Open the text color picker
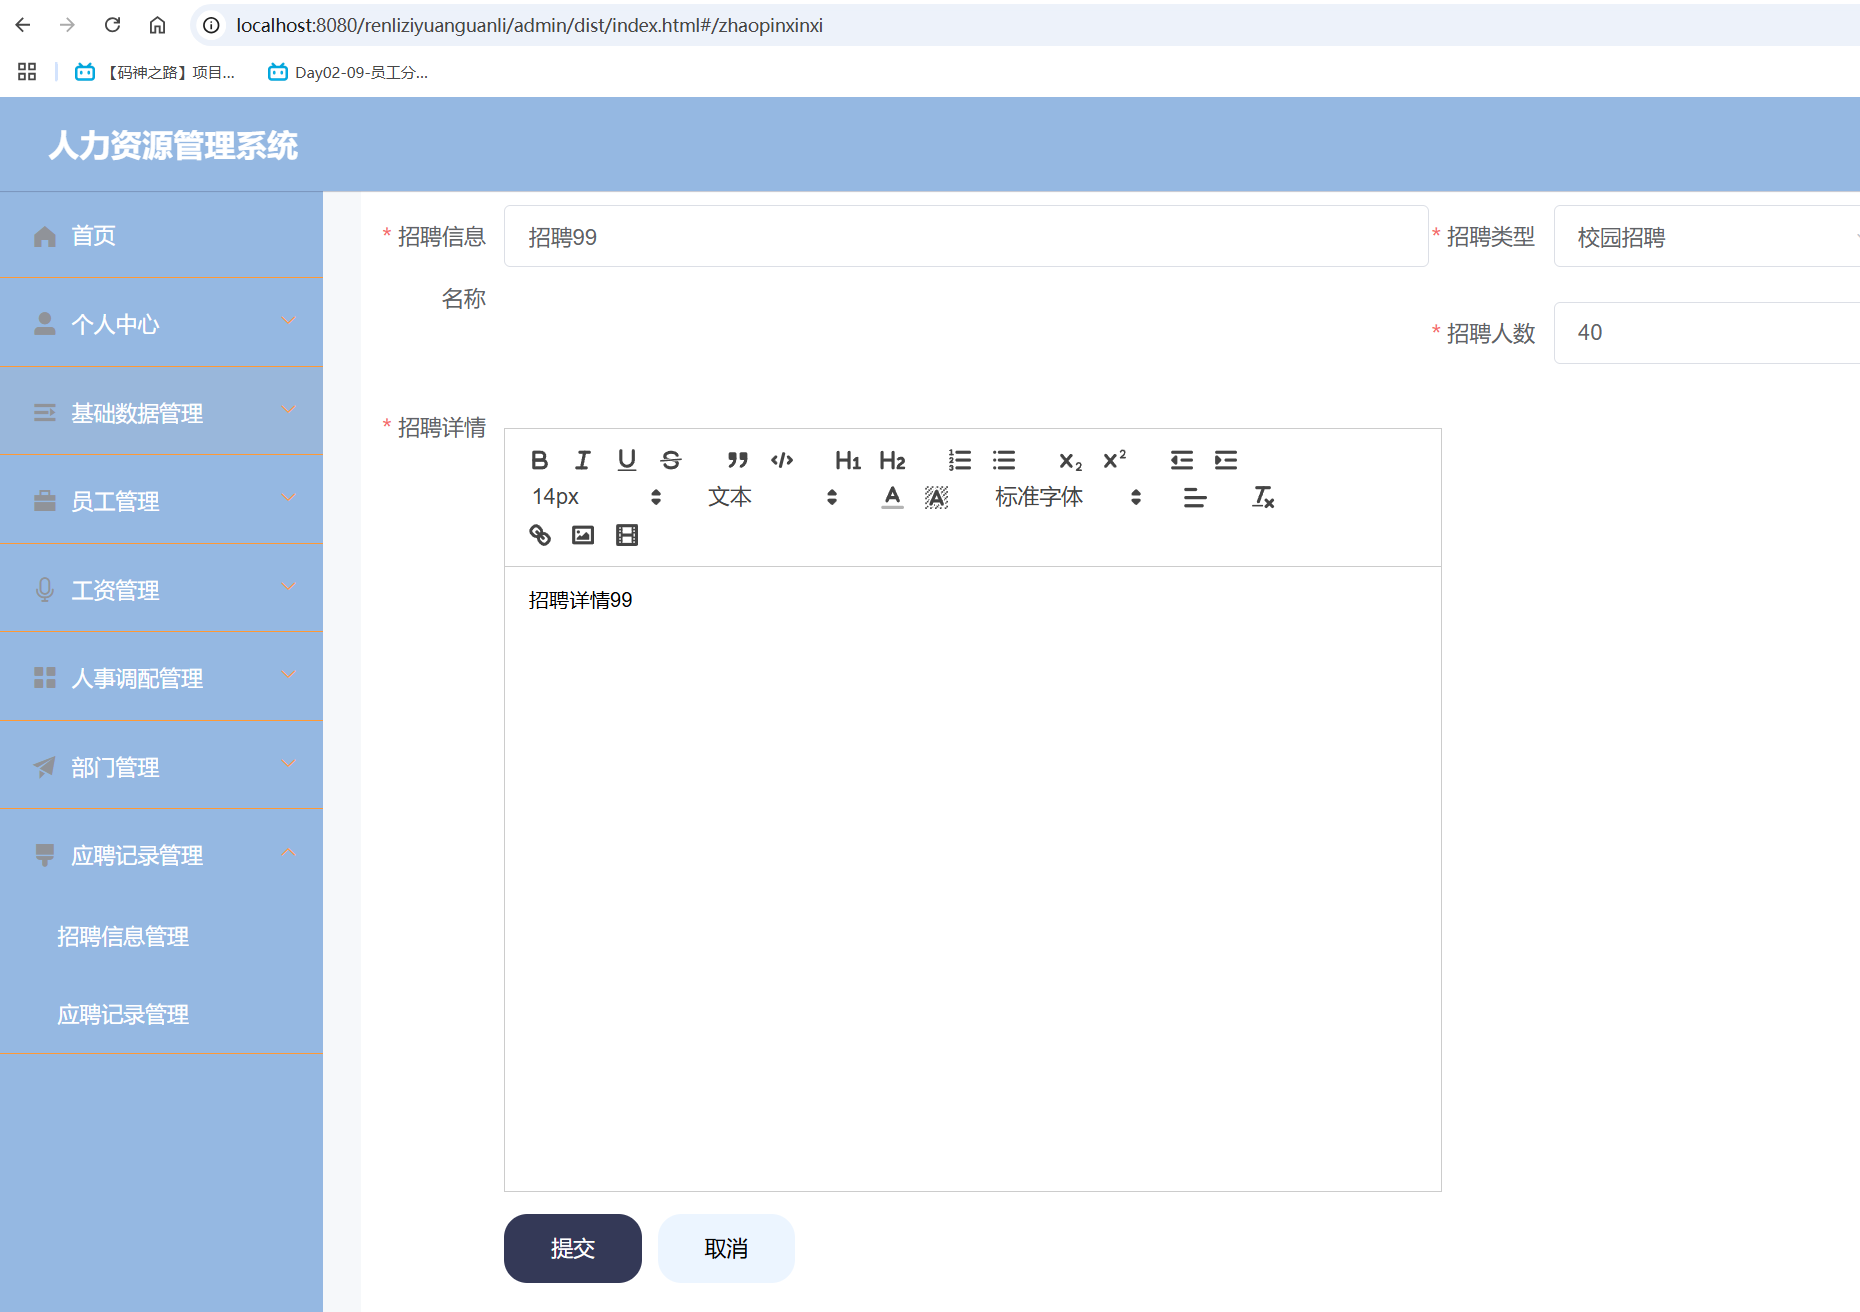 coord(891,497)
